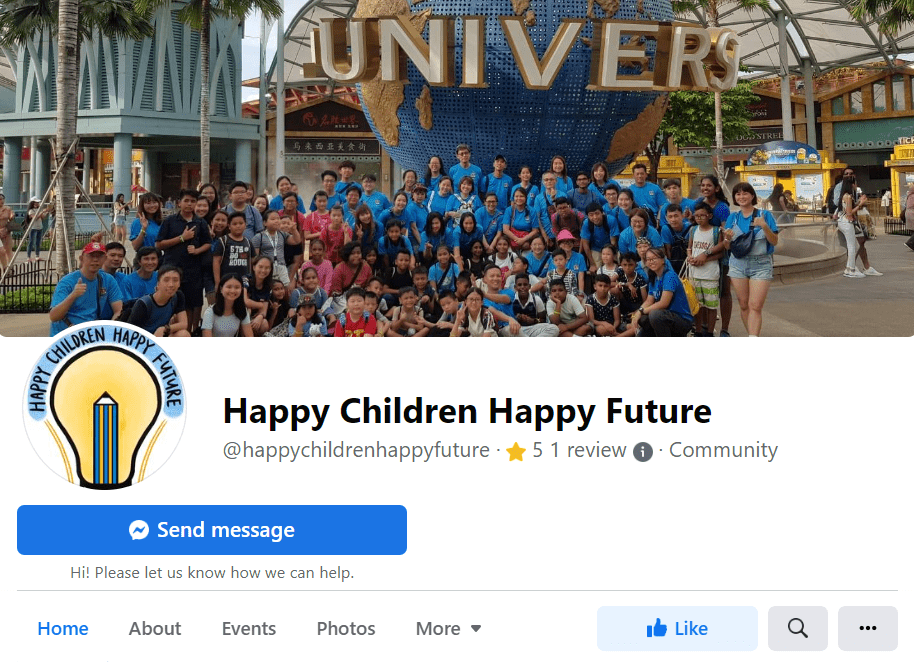Like the Happy Children Happy Future page
The image size is (914, 662).
677,628
